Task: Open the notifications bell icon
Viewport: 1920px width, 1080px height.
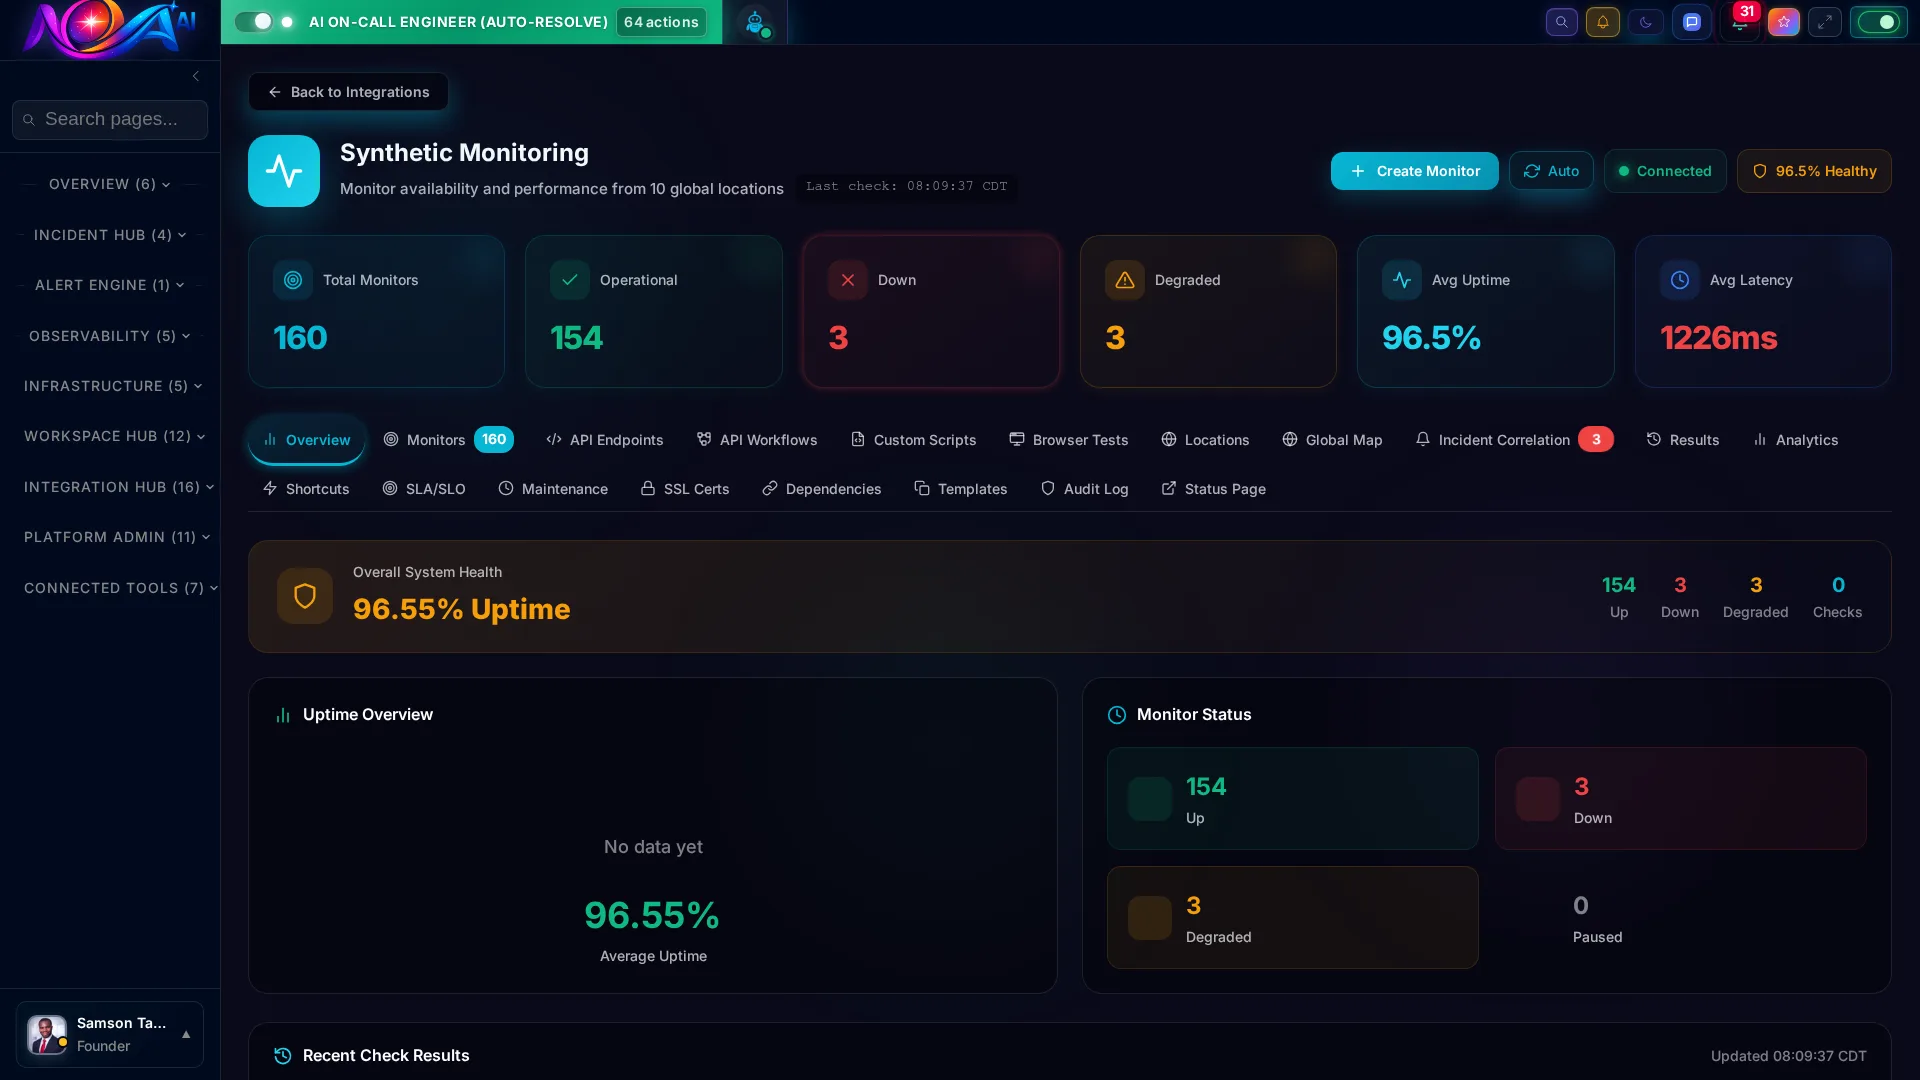Action: pyautogui.click(x=1603, y=22)
